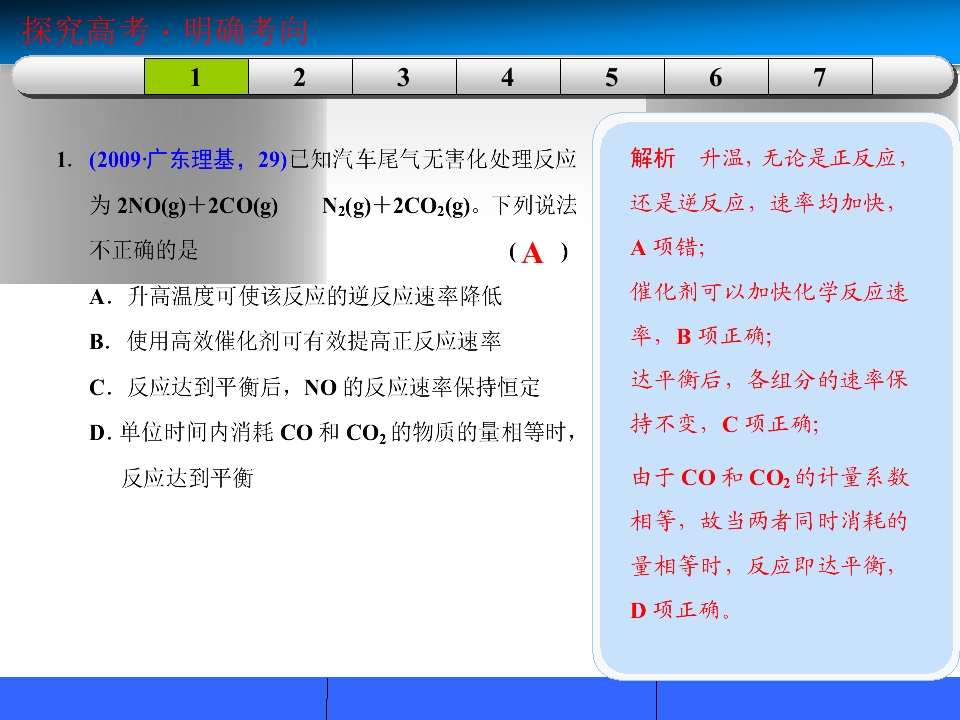The width and height of the screenshot is (960, 720).
Task: Click option C about NO reaction rate
Action: (315, 387)
